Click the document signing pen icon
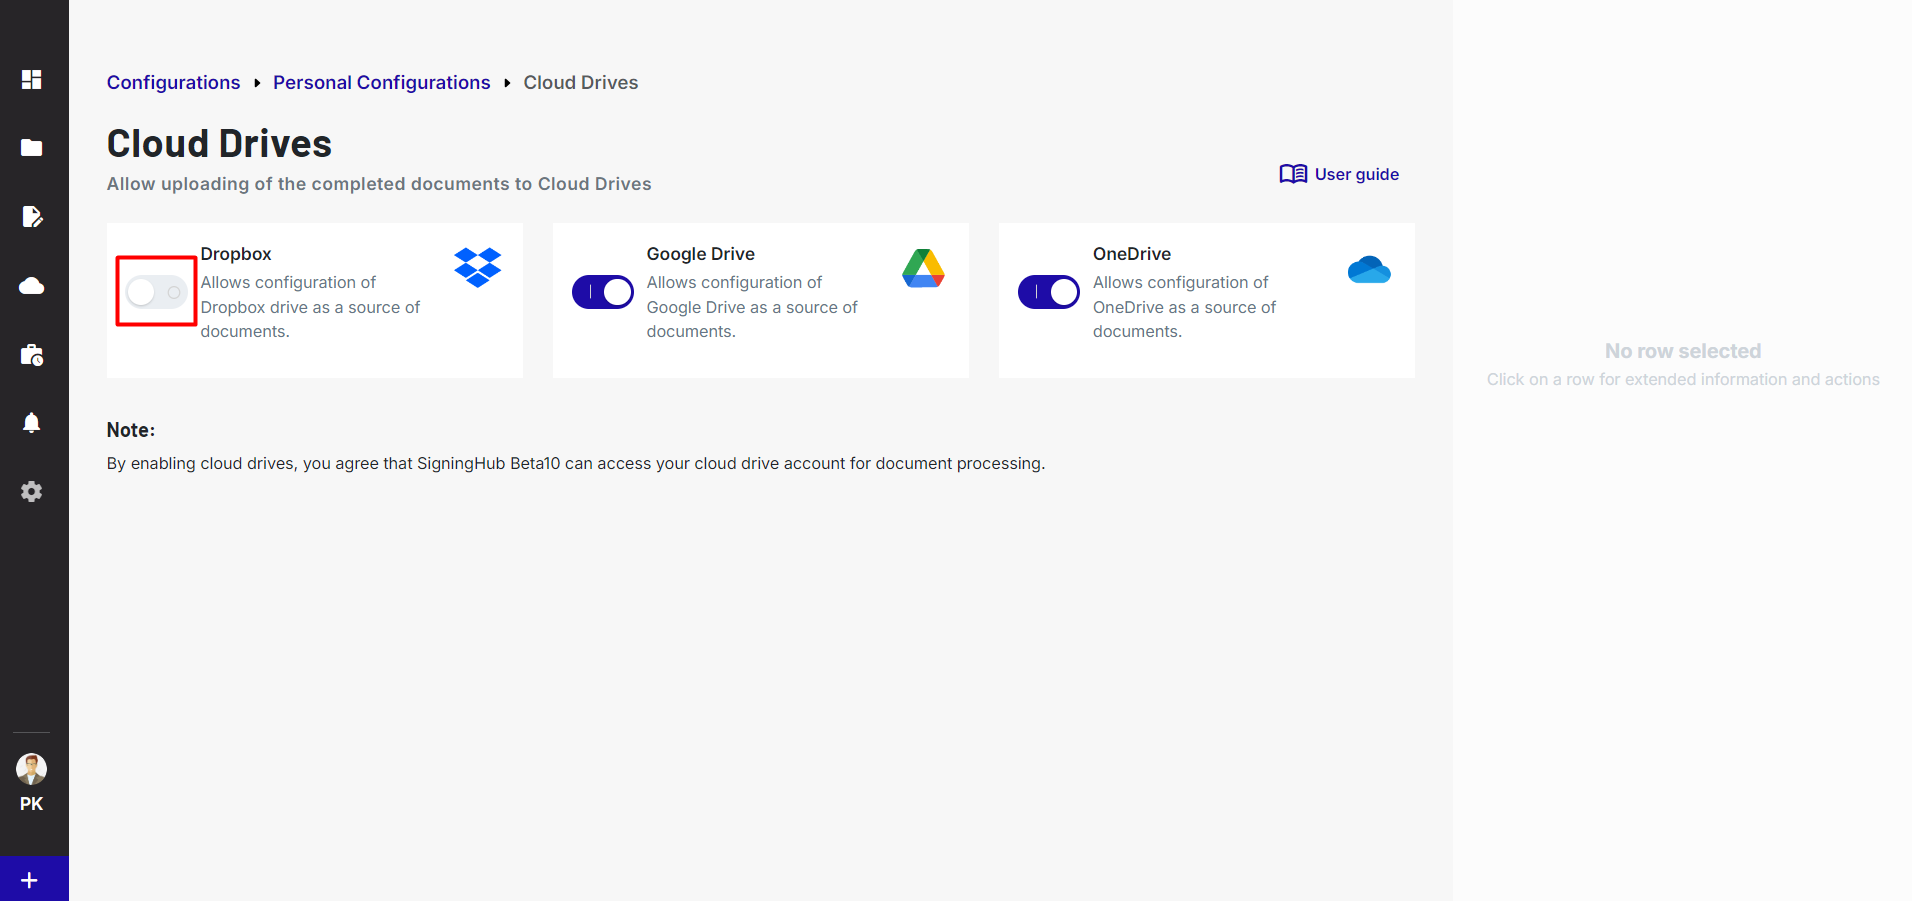Image resolution: width=1912 pixels, height=901 pixels. coord(32,217)
